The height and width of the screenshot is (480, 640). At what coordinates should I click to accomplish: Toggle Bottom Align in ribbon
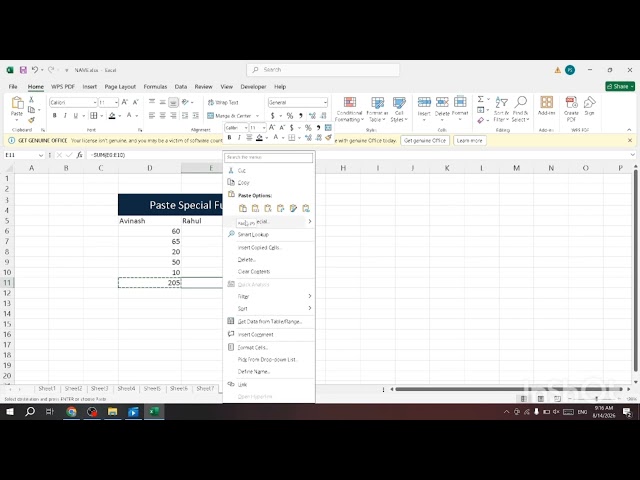point(173,102)
